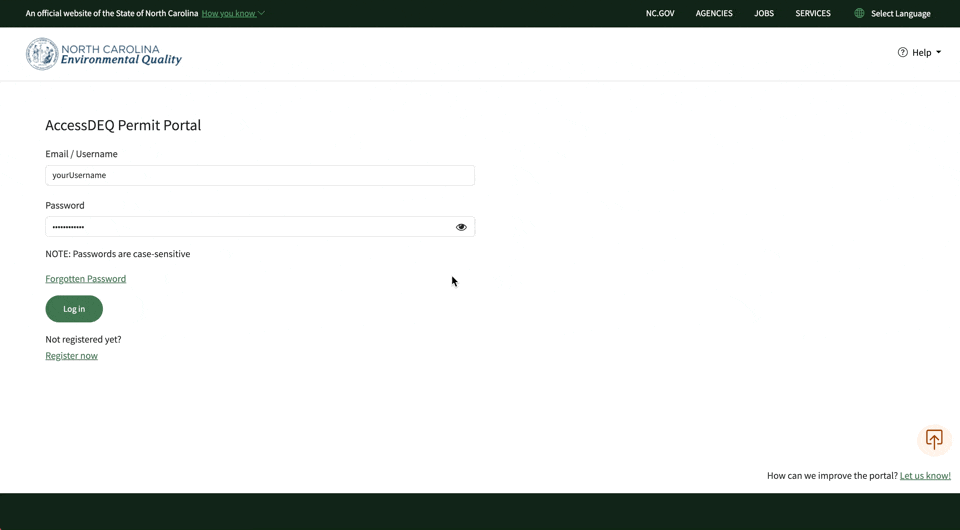Click the North Carolina state seal logo
960x530 pixels.
click(42, 54)
